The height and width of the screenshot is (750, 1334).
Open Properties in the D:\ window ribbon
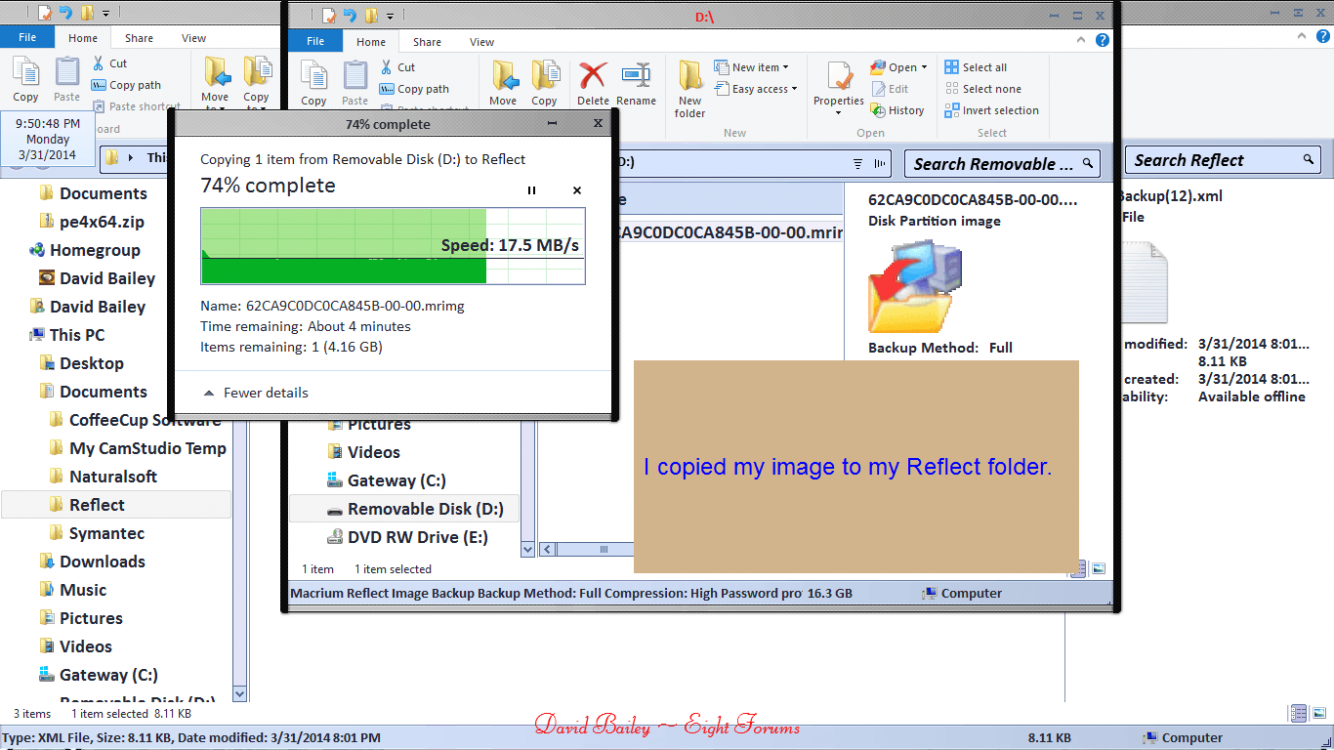pyautogui.click(x=839, y=88)
